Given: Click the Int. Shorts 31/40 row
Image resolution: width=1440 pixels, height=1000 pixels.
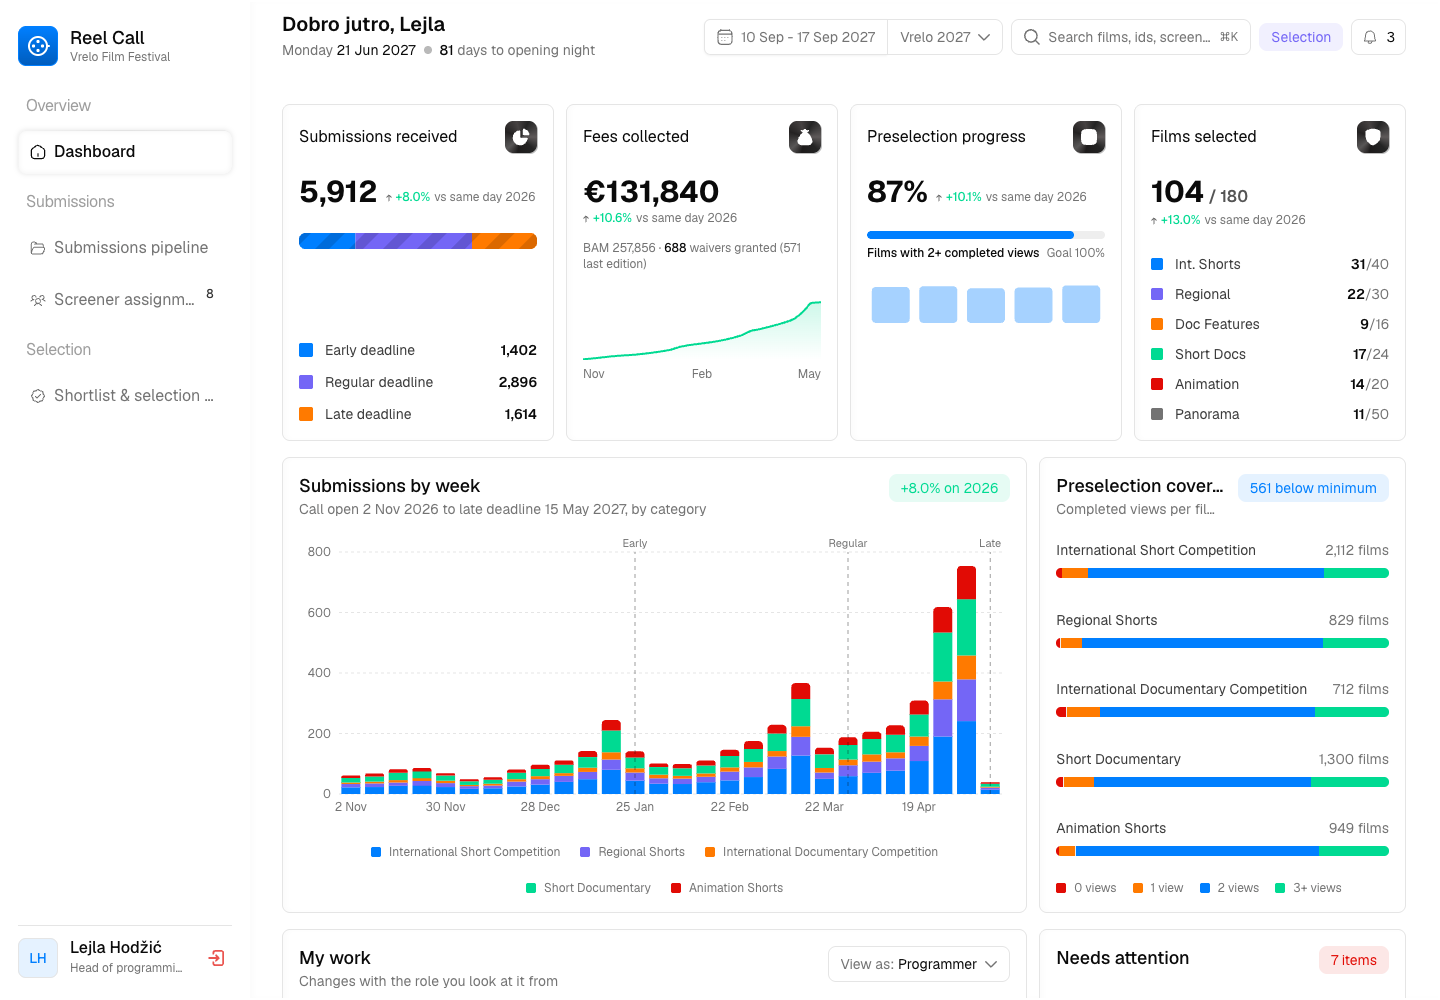Looking at the screenshot, I should pos(1270,264).
